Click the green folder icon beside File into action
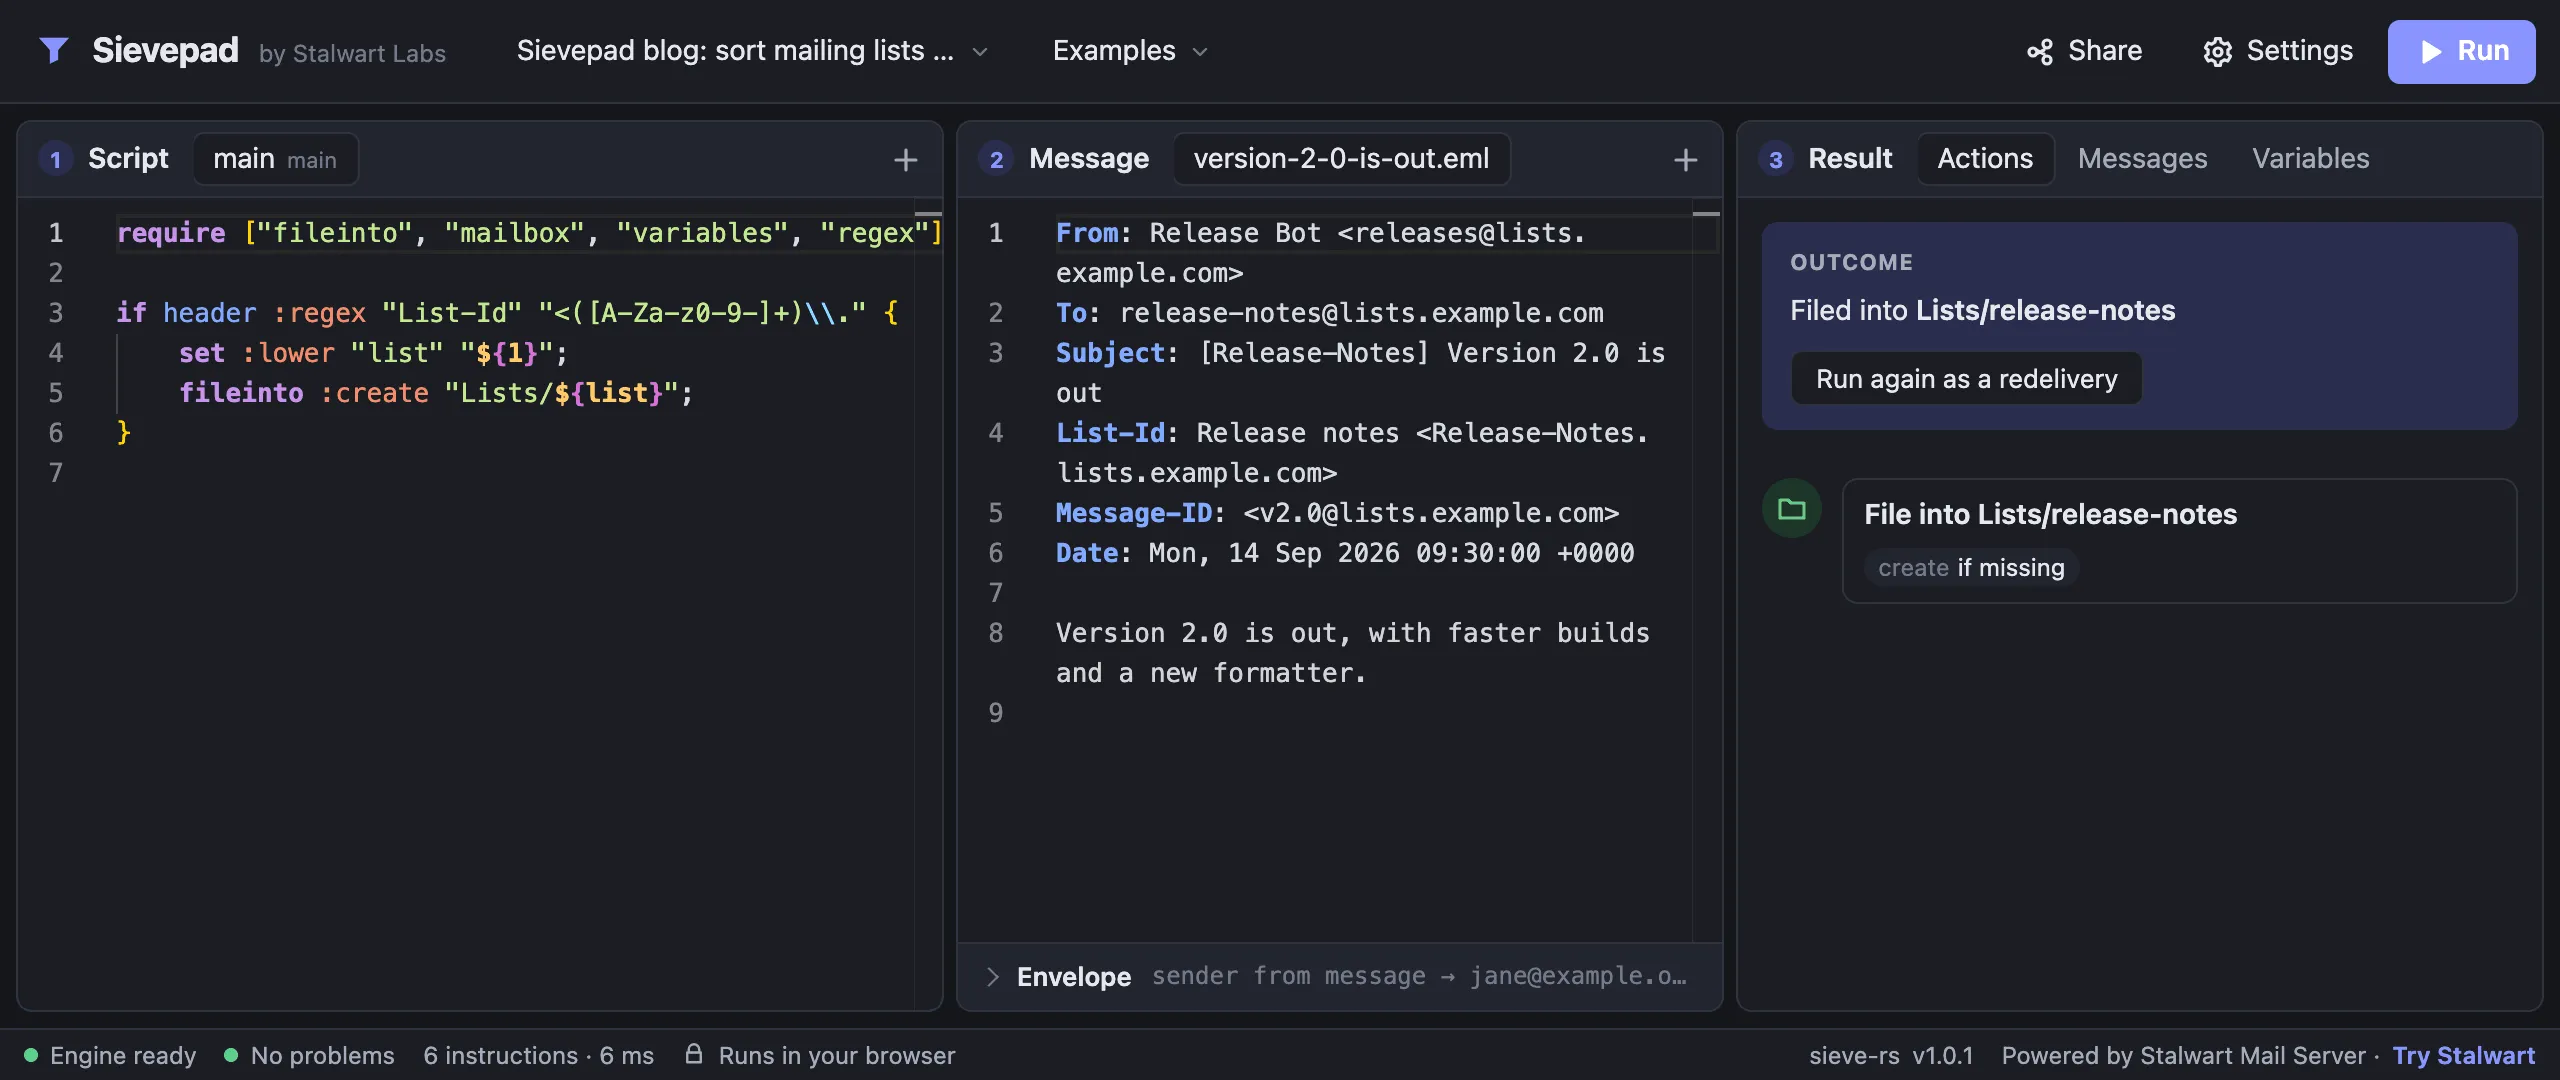2560x1080 pixels. 1791,509
